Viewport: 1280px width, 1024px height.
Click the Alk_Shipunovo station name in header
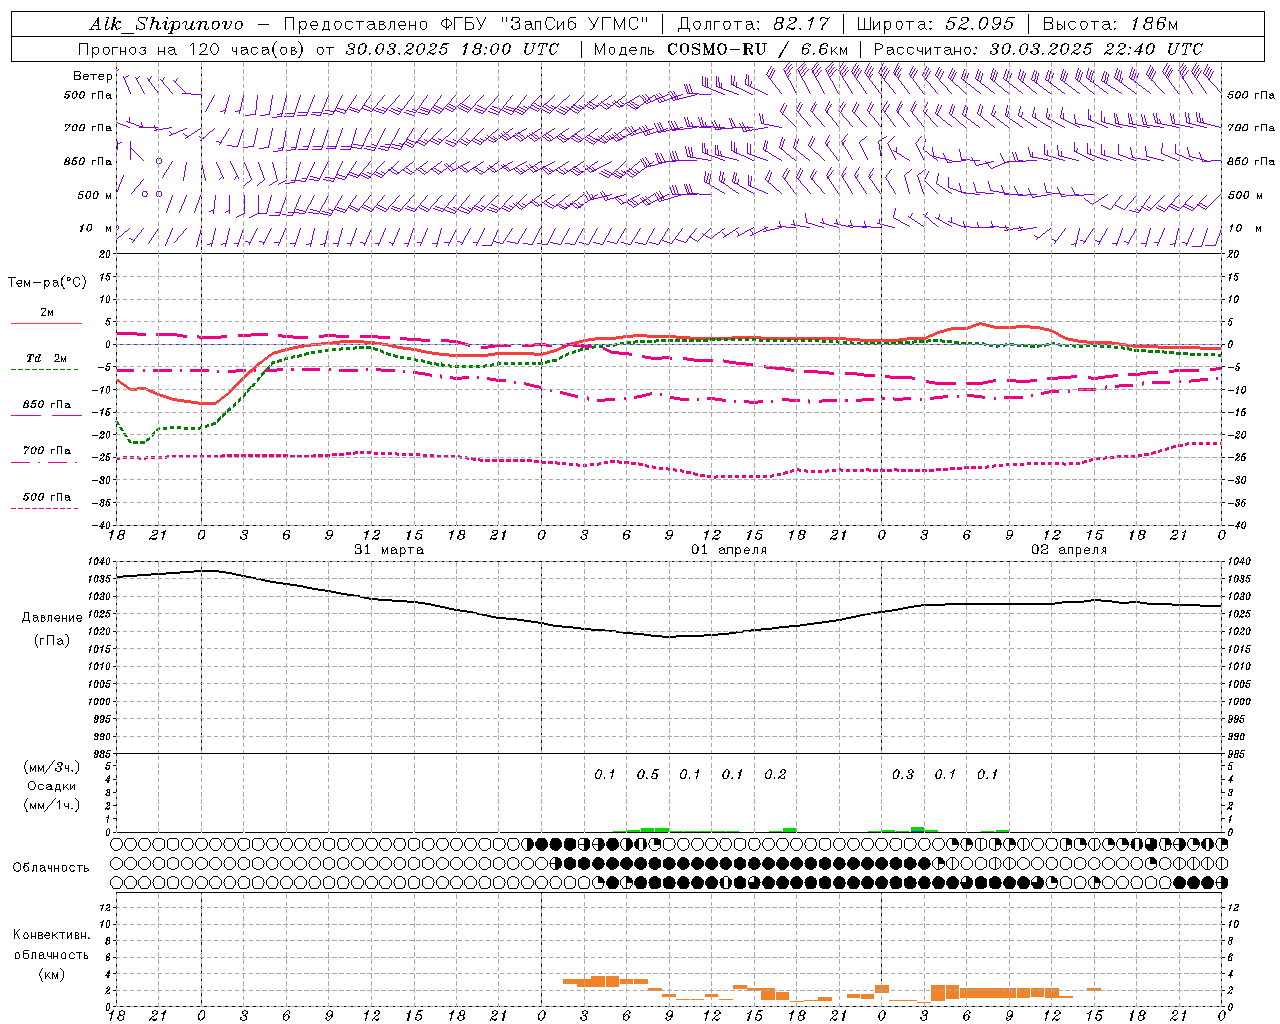pos(166,24)
